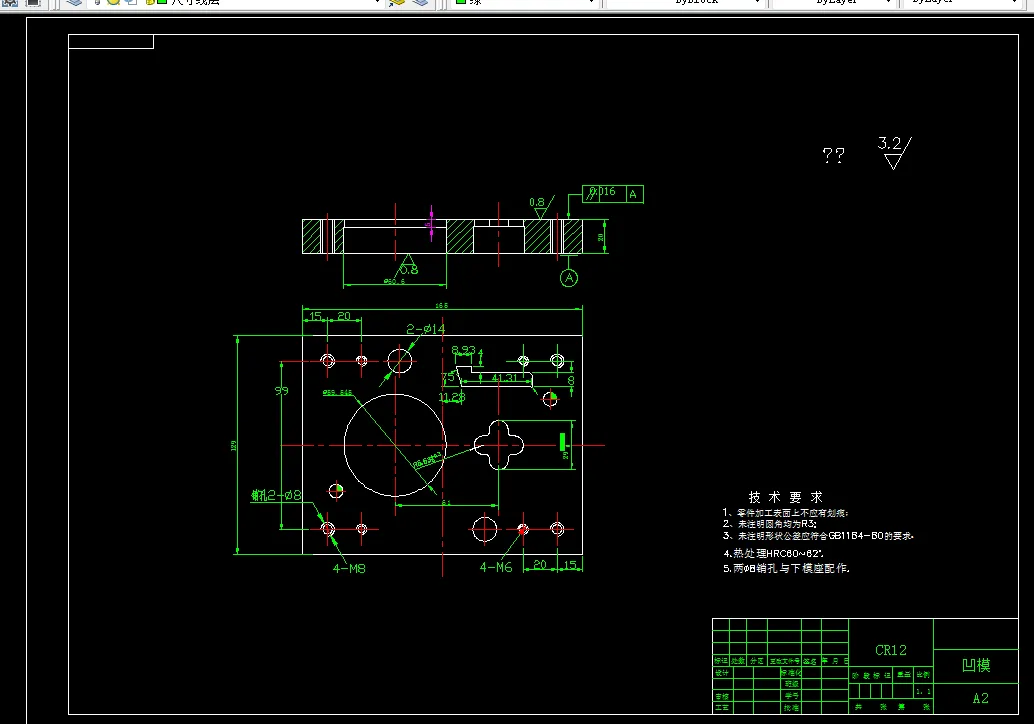The height and width of the screenshot is (724, 1034).
Task: Select the cross-shaped cavity outline
Action: click(x=499, y=445)
